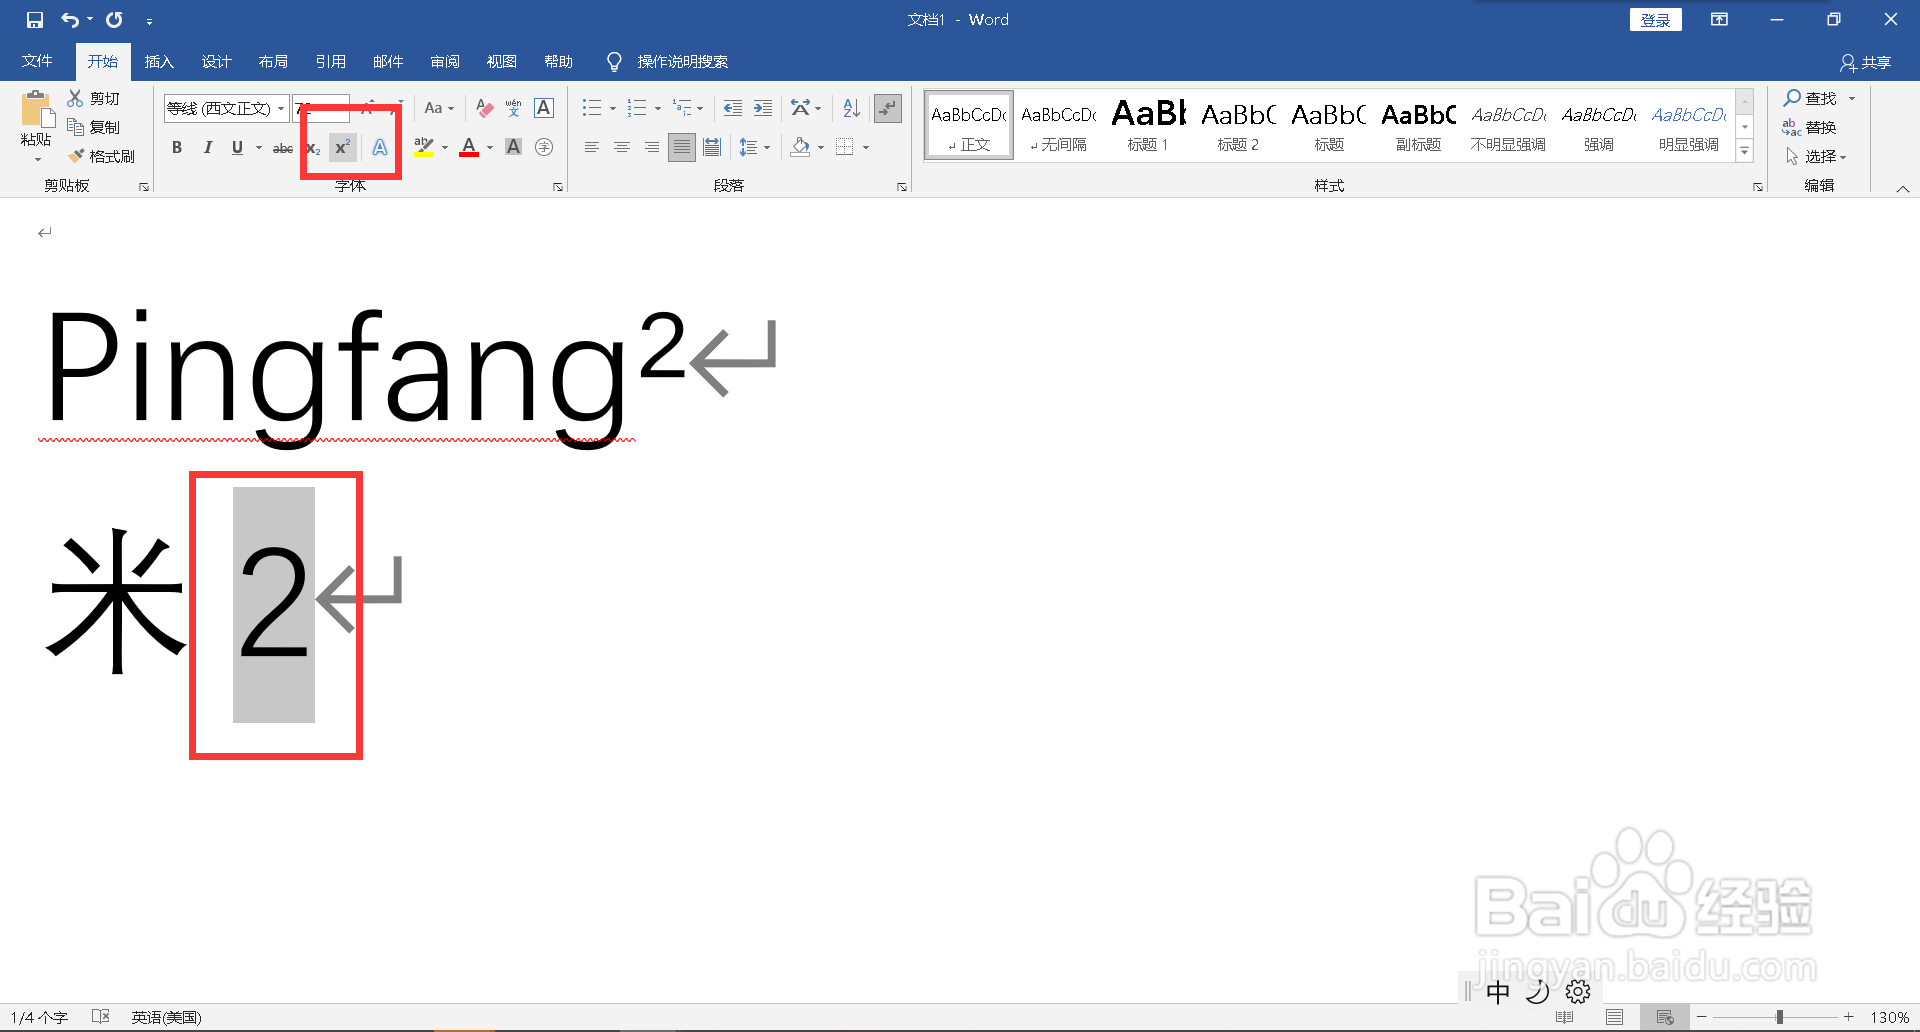Switch to the References (引用) tab
Viewport: 1920px width, 1032px height.
pyautogui.click(x=330, y=62)
